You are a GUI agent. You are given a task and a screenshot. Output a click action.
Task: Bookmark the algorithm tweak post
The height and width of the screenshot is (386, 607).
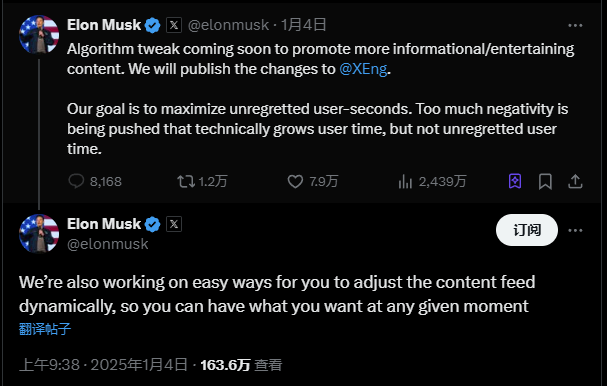coord(545,181)
